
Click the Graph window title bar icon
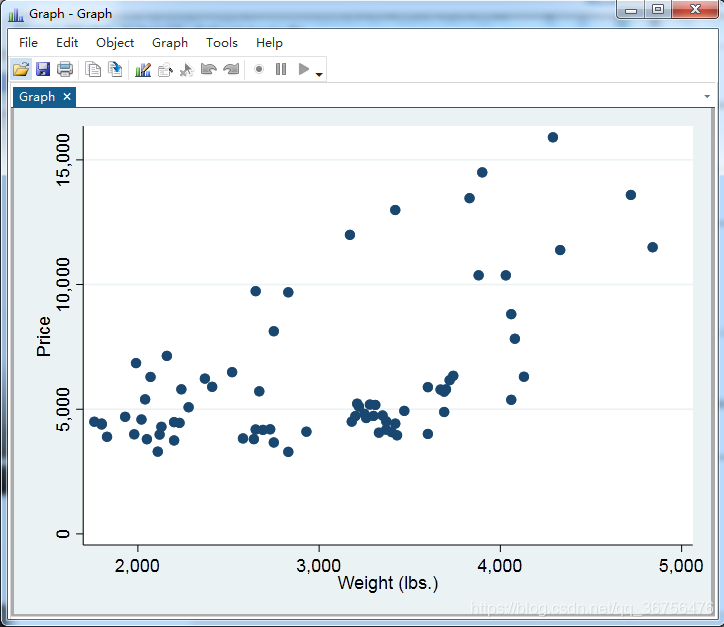[x=16, y=14]
